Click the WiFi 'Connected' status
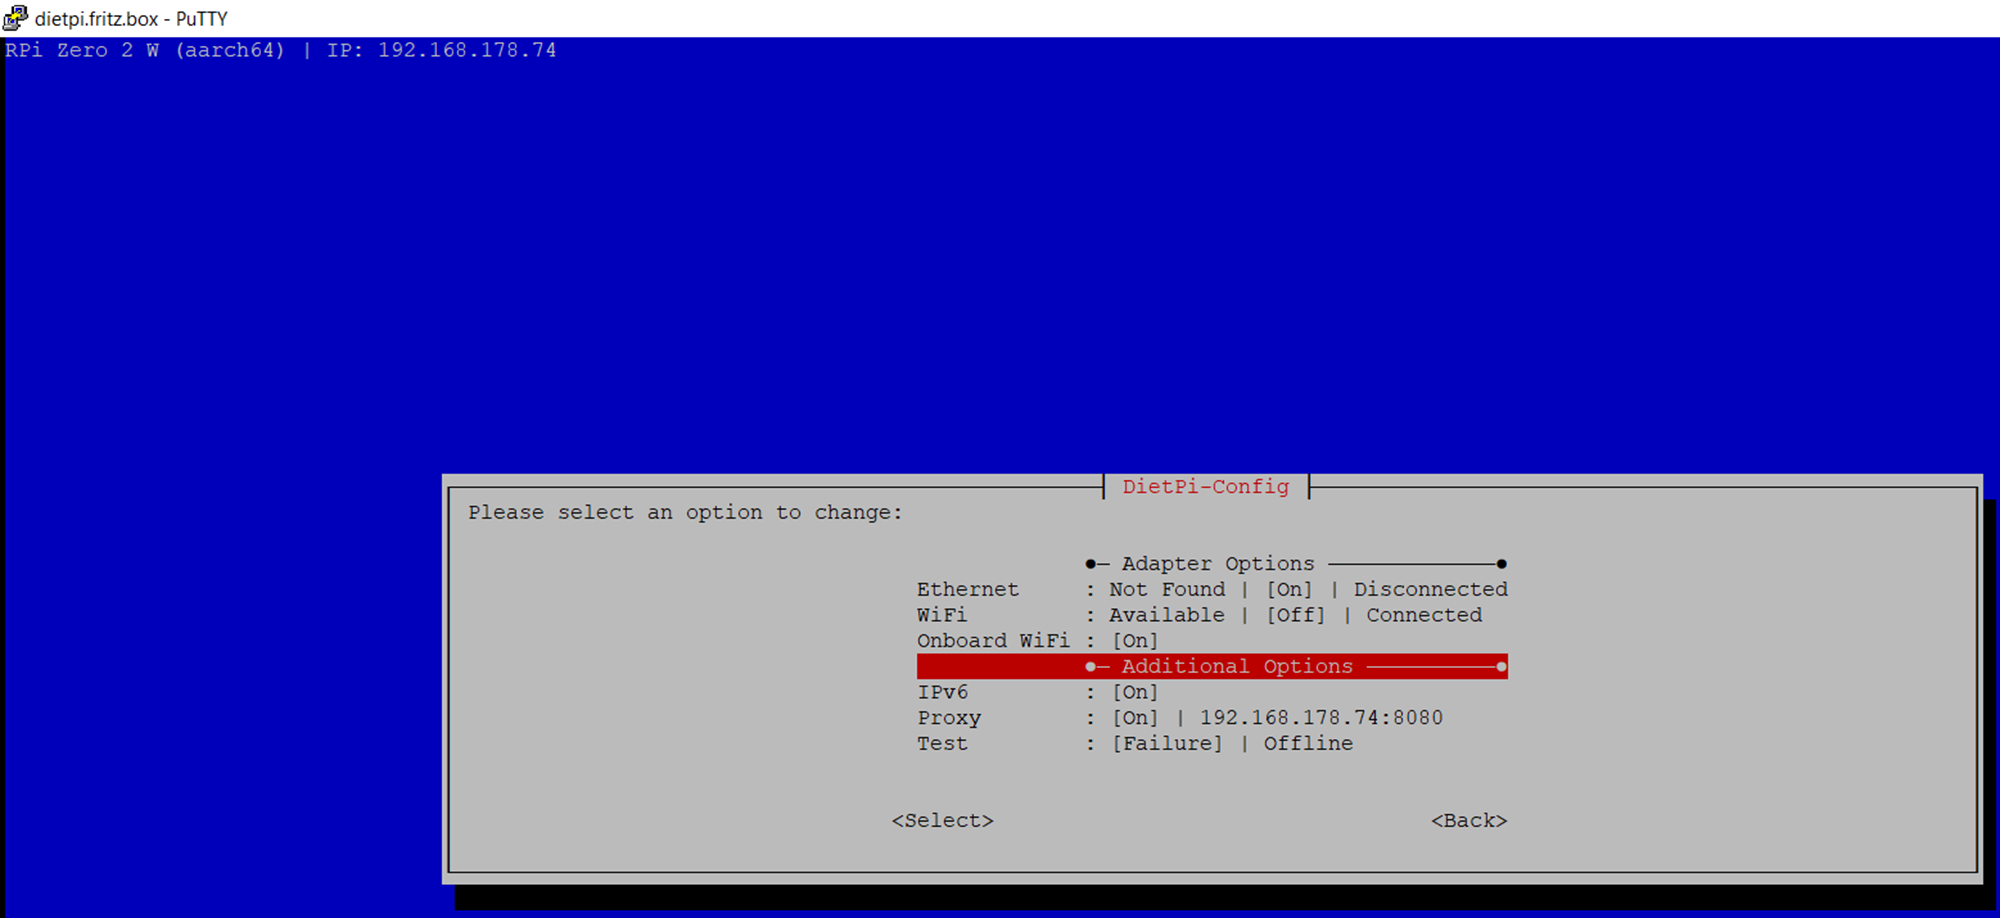Viewport: 2000px width, 918px height. pyautogui.click(x=1424, y=615)
